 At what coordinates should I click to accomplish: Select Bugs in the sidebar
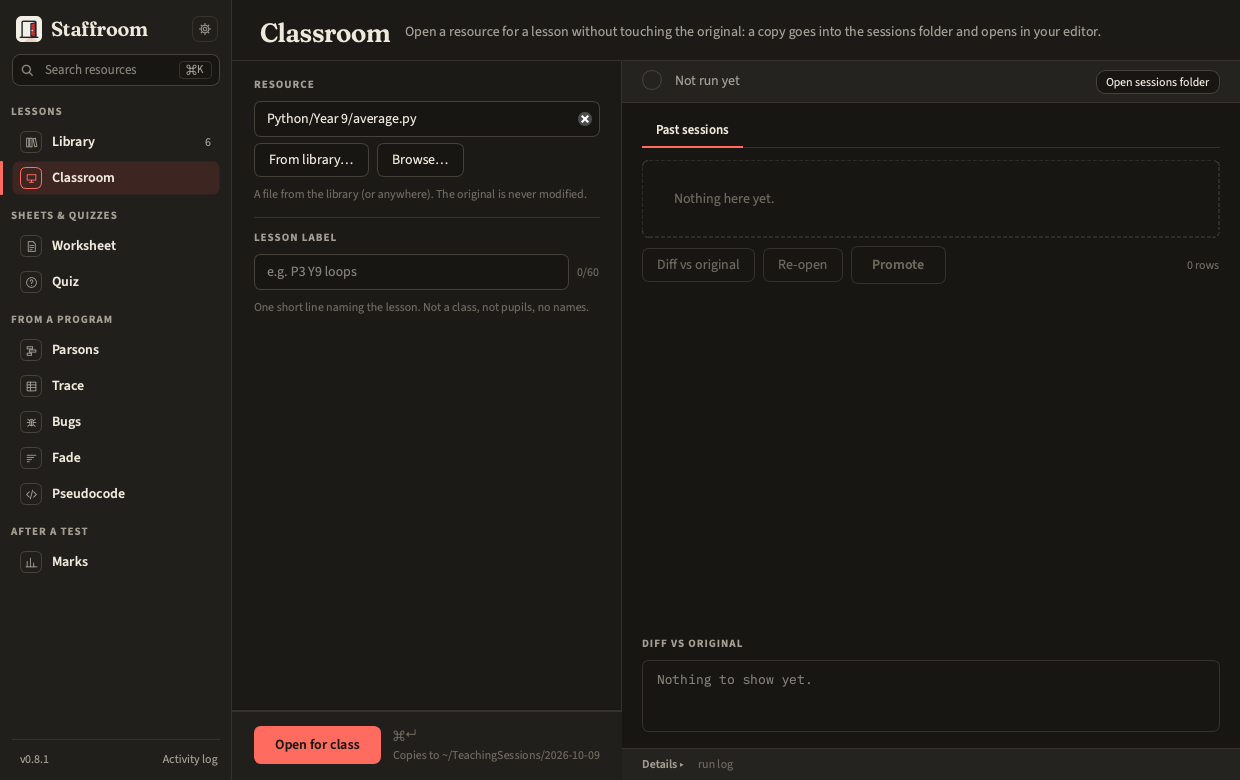[116, 422]
